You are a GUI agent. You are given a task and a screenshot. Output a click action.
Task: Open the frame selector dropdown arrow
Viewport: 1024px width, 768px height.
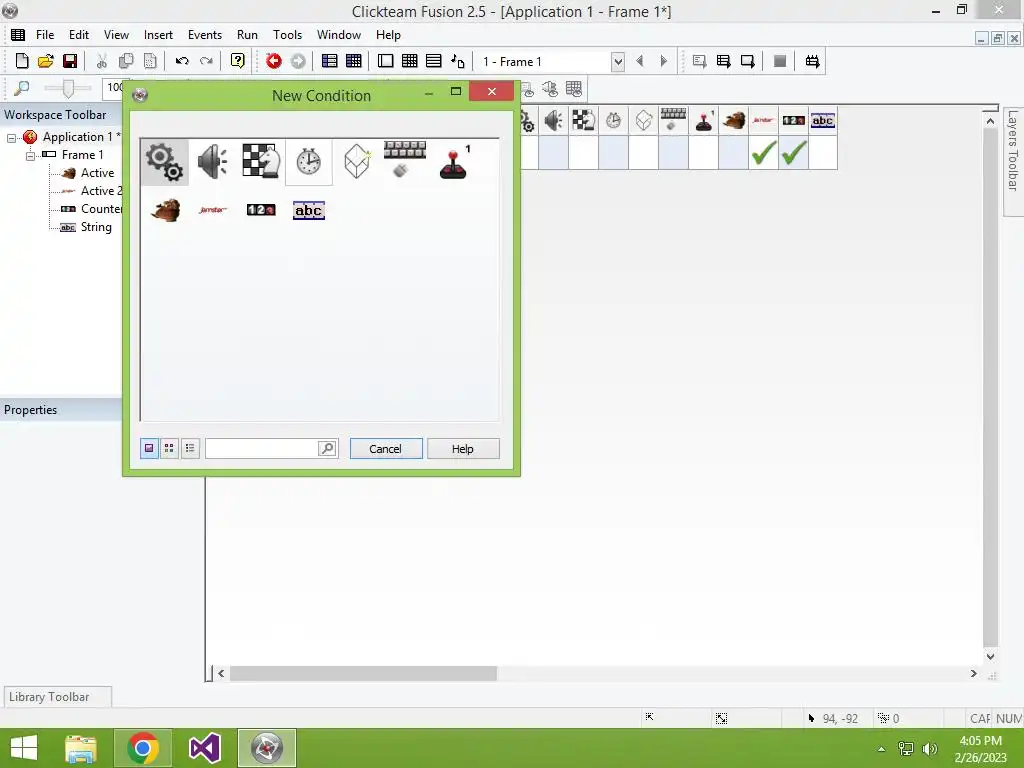click(x=618, y=62)
